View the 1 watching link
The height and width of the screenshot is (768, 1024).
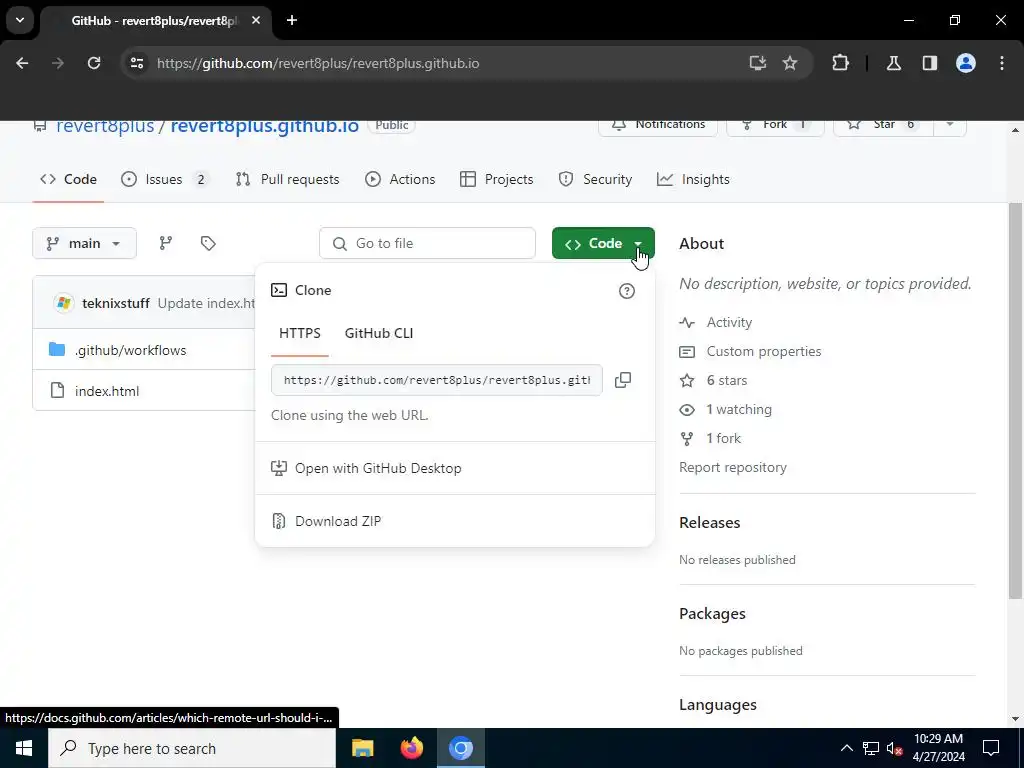[x=739, y=409]
